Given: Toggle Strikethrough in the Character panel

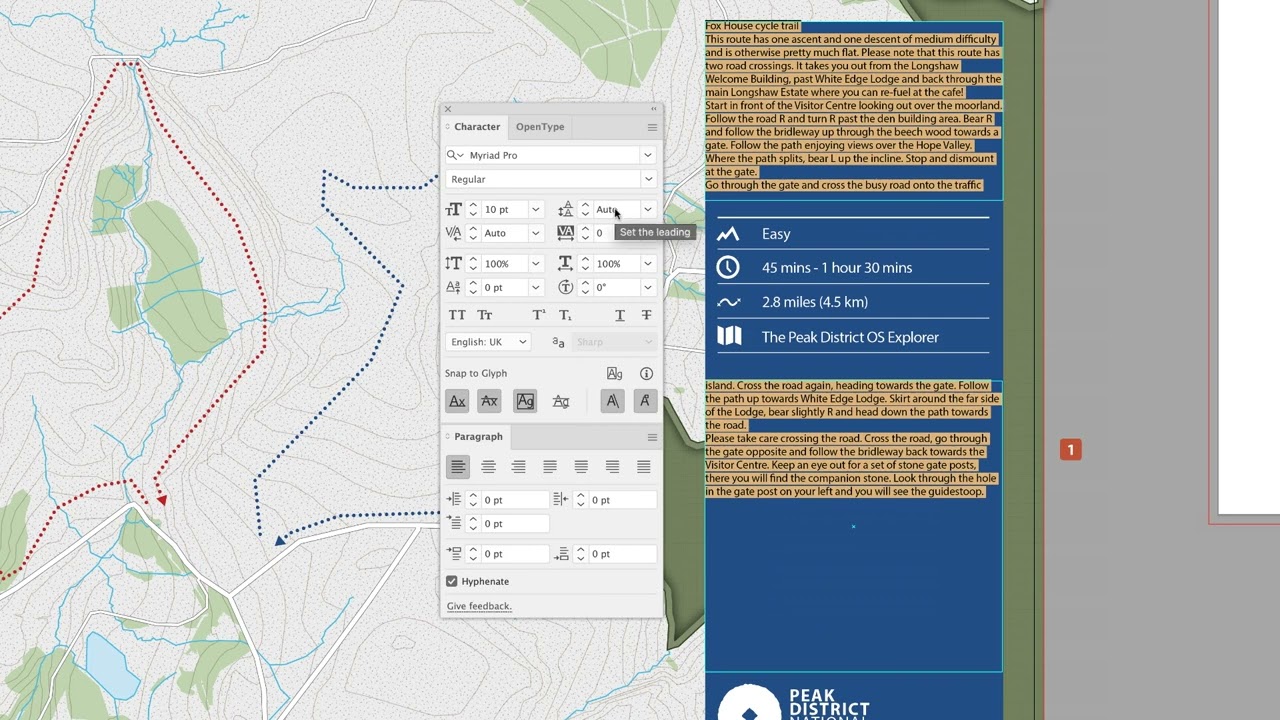Looking at the screenshot, I should [646, 315].
